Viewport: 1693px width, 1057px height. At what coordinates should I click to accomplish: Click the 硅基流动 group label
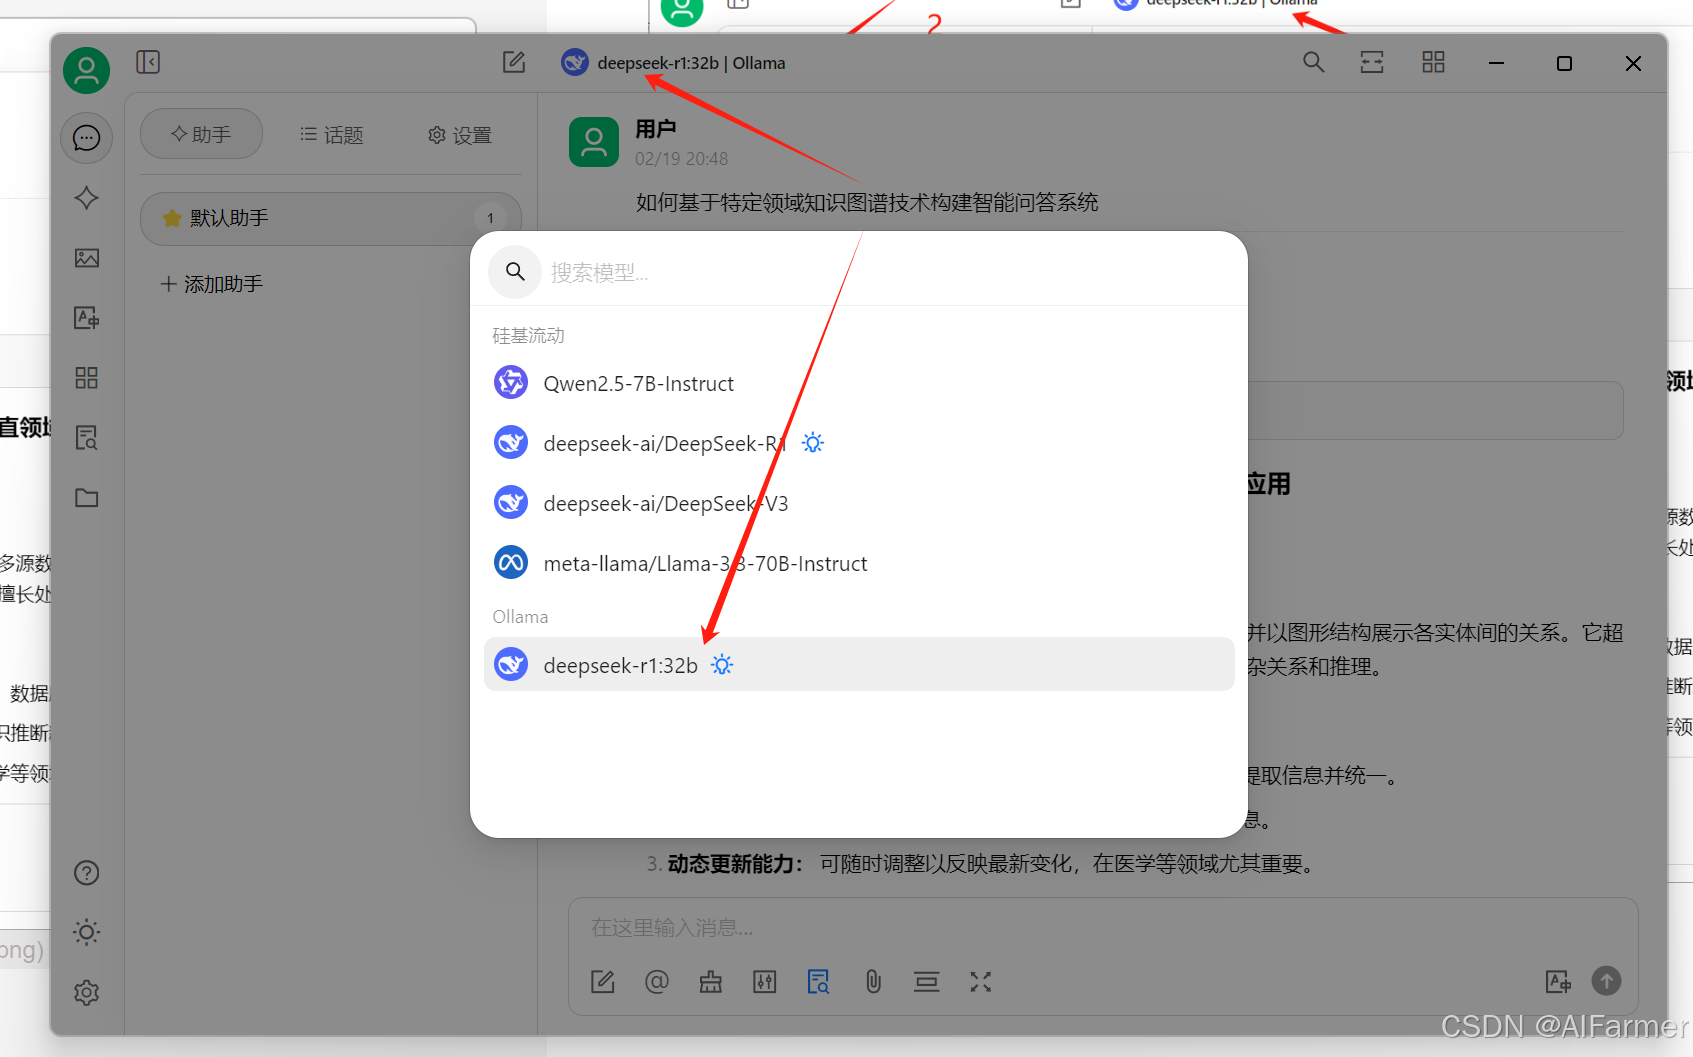[x=528, y=336]
